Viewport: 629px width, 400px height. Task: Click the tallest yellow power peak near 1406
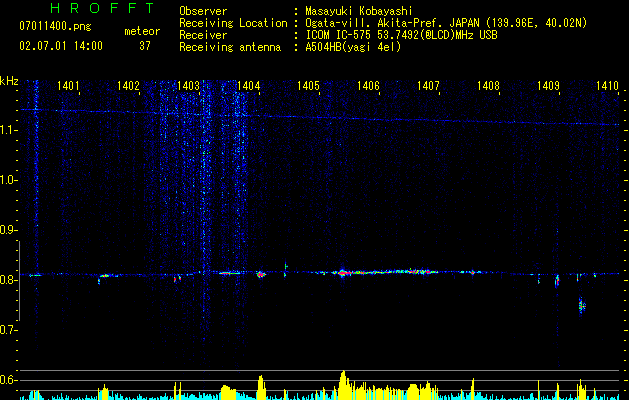point(343,384)
